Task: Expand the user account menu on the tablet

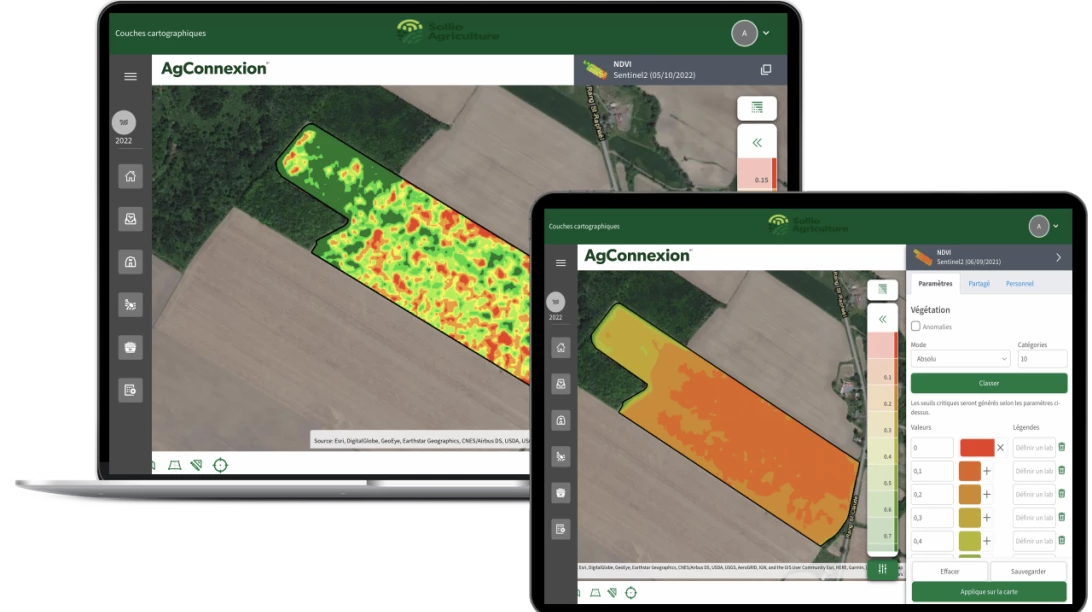Action: point(1056,226)
